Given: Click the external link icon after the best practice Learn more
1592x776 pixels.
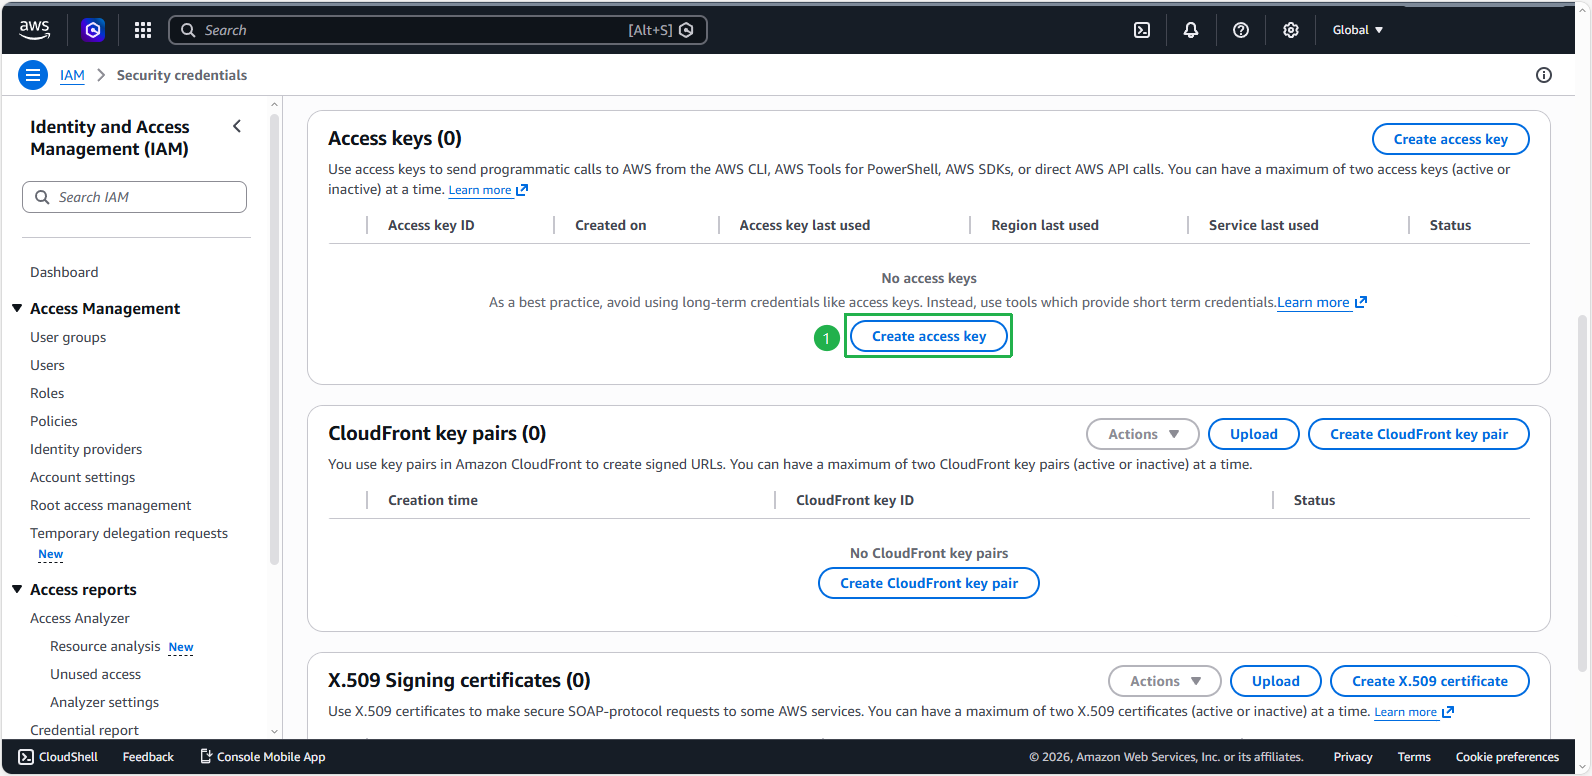Looking at the screenshot, I should pyautogui.click(x=1361, y=302).
